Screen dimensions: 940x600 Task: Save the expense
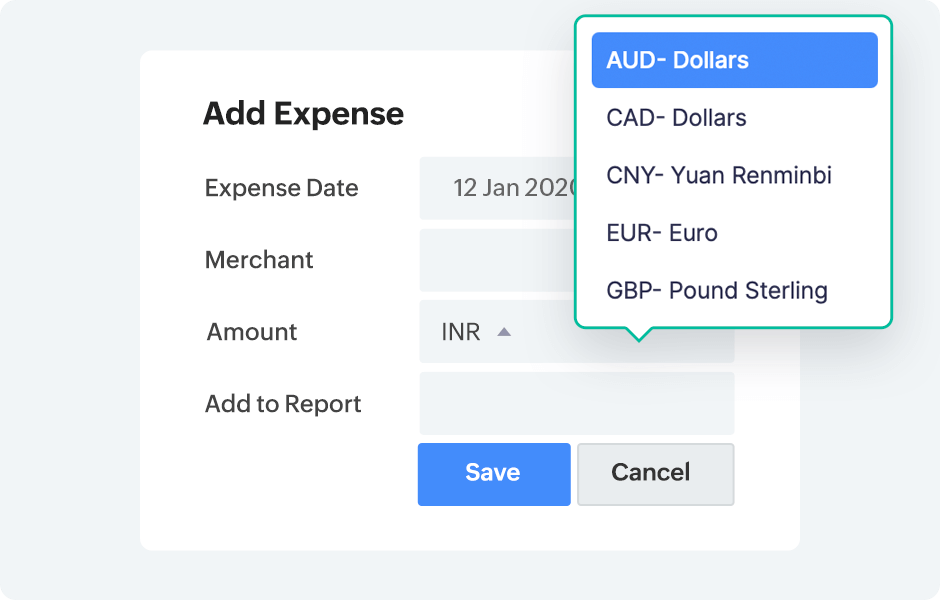coord(493,473)
